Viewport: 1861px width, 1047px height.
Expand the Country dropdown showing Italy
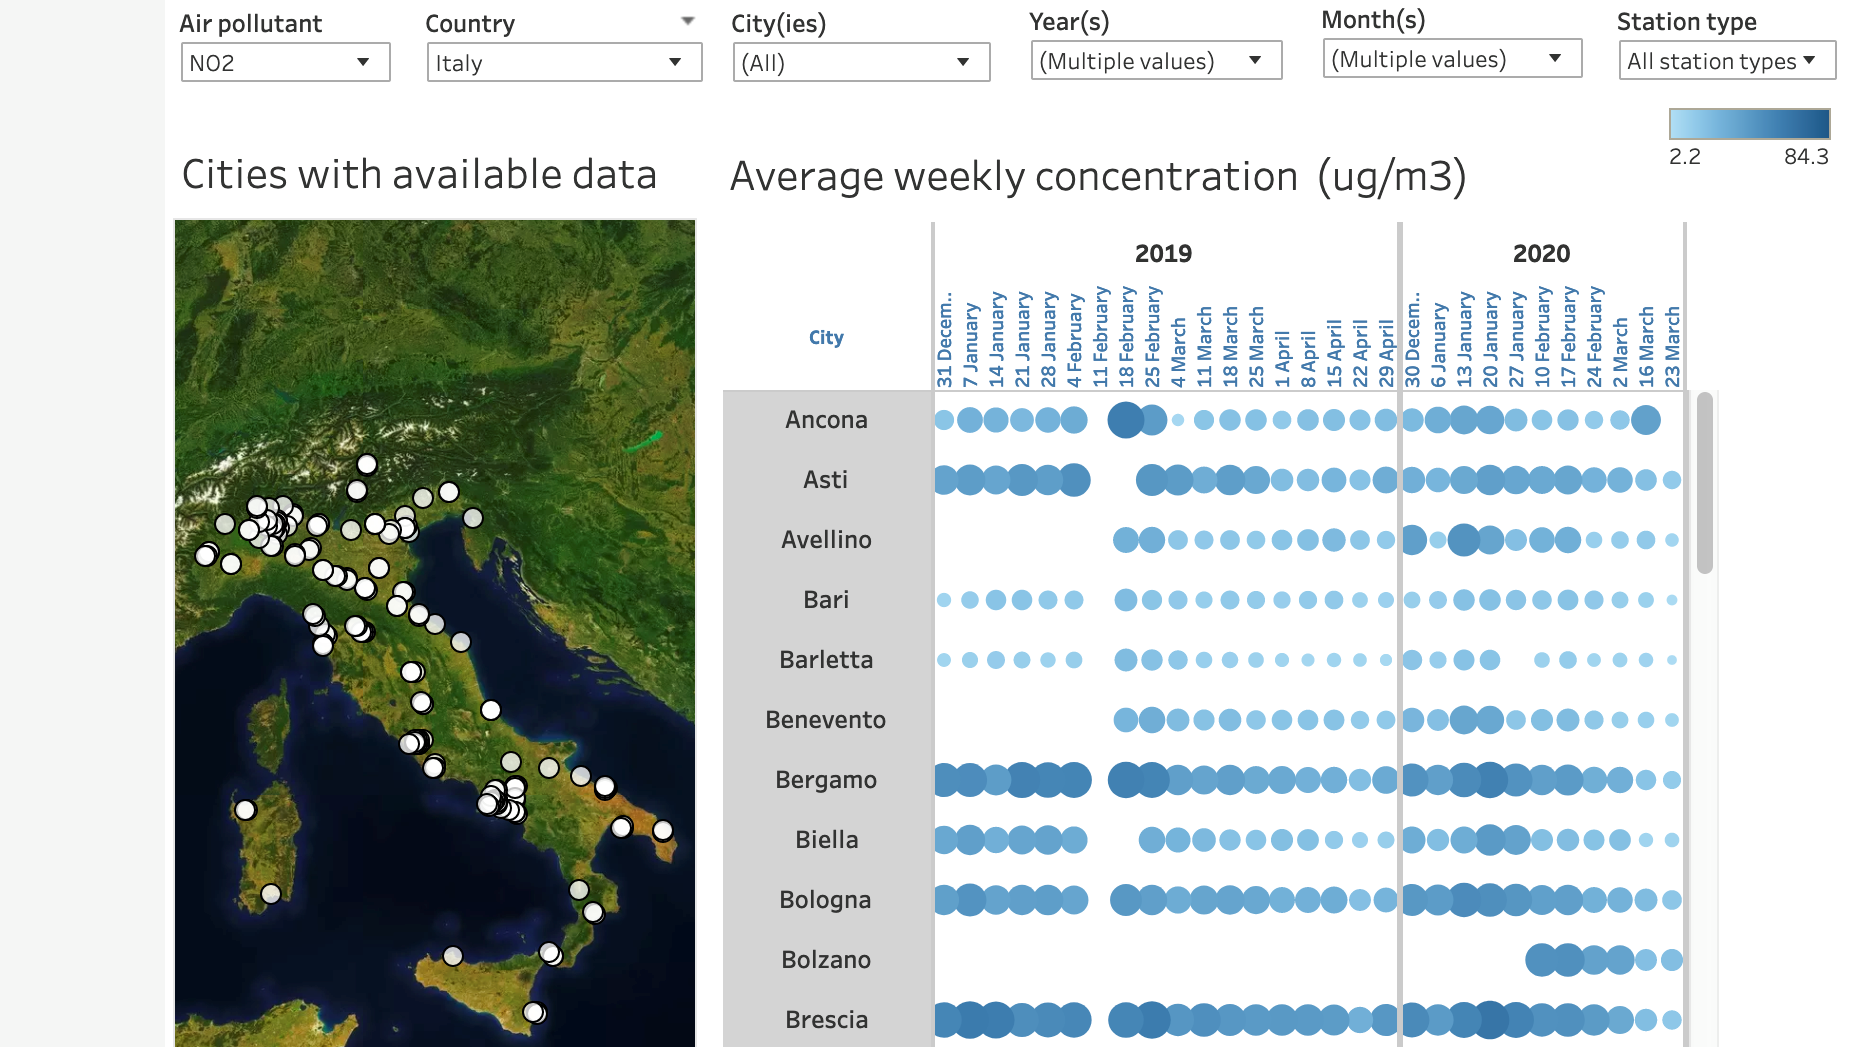[563, 63]
